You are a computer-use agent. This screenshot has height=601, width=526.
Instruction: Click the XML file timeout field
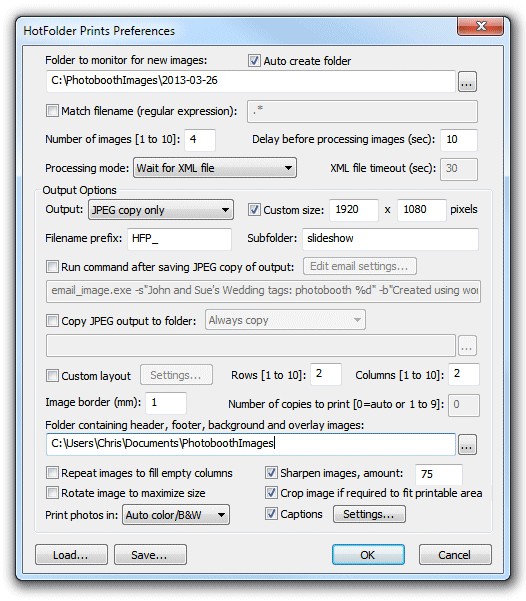click(x=459, y=169)
